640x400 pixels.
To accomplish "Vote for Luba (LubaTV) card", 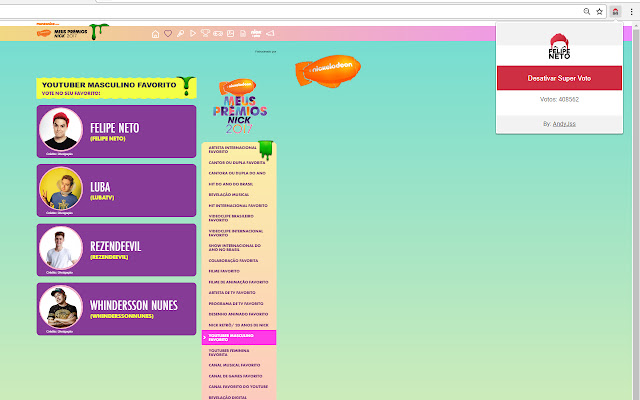I will point(116,191).
